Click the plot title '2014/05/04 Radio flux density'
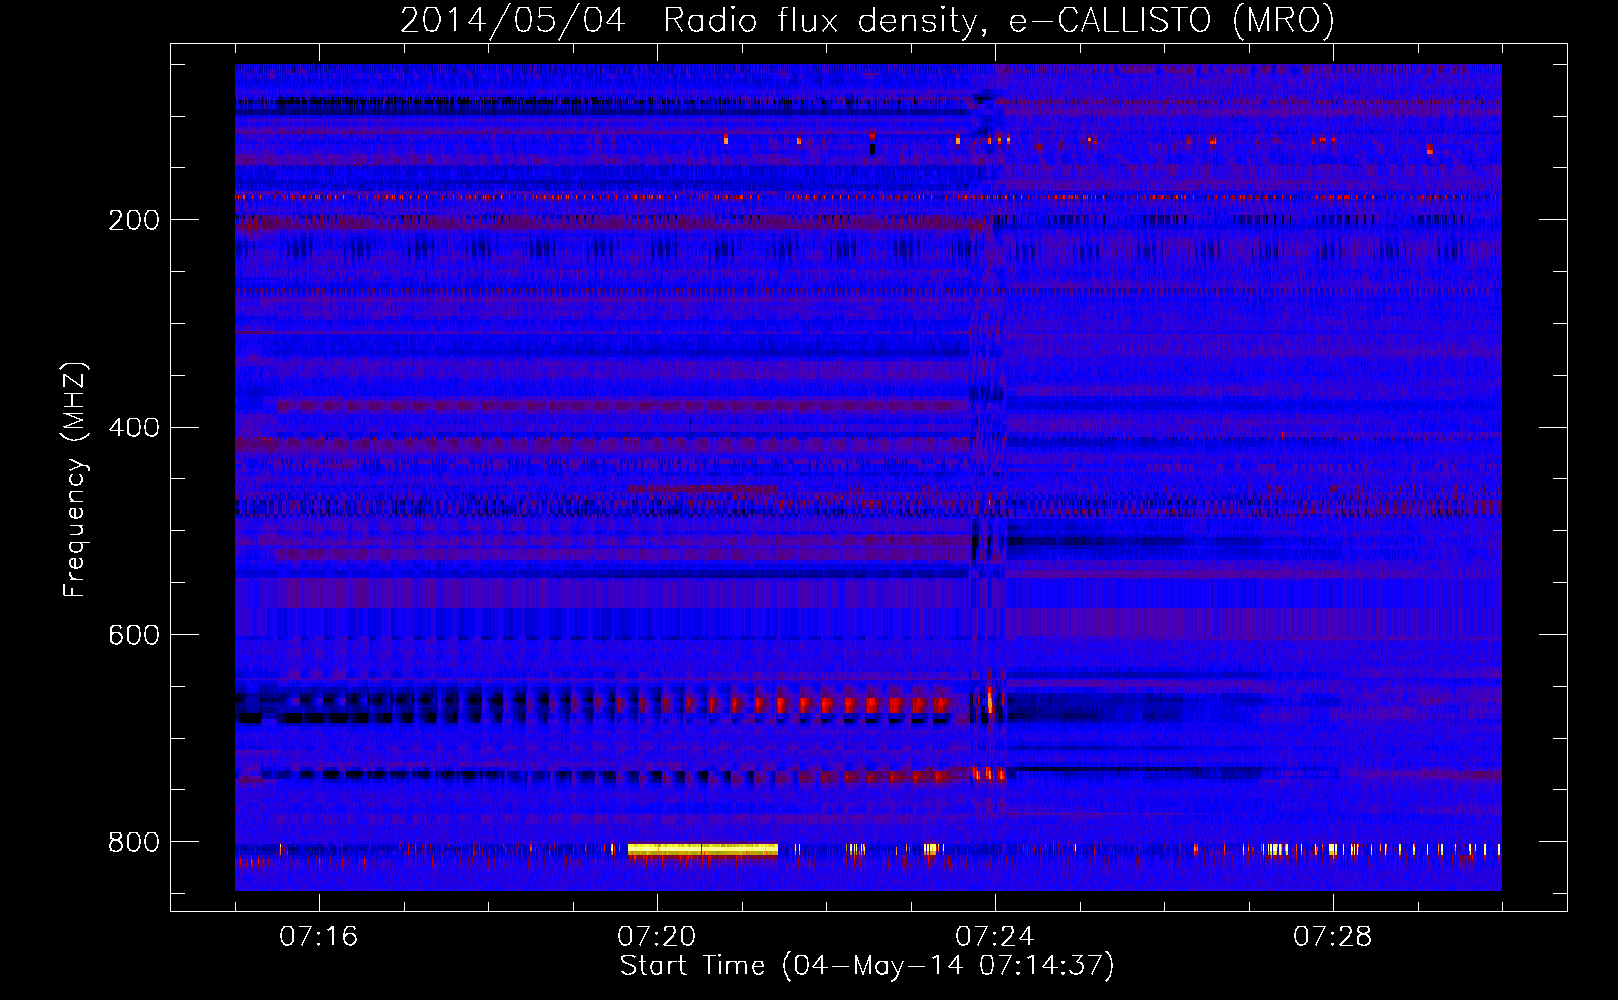This screenshot has width=1618, height=1000. (x=867, y=20)
